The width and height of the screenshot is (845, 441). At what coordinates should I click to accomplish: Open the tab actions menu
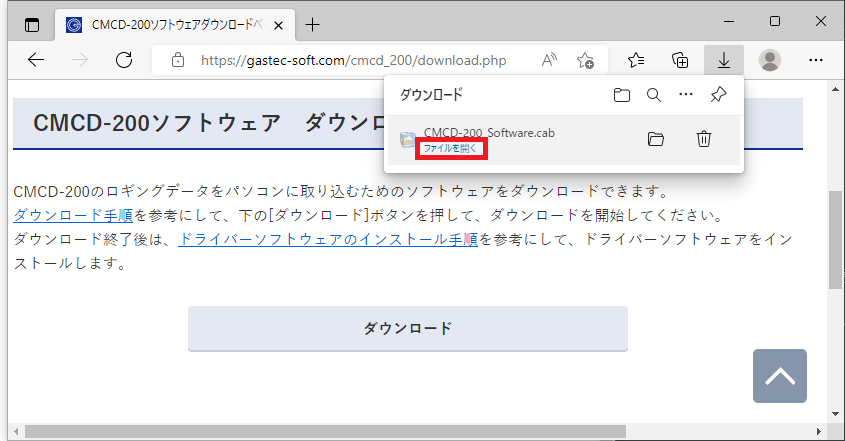[32, 25]
